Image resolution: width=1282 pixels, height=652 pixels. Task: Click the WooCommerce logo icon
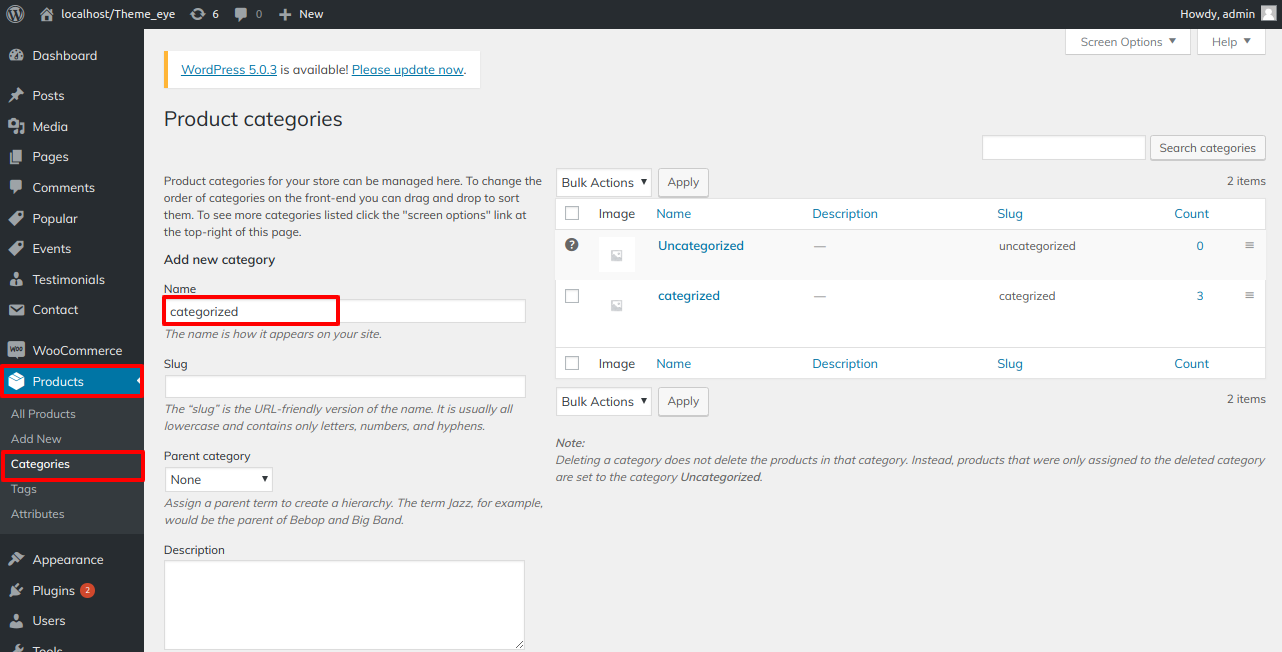tap(16, 351)
